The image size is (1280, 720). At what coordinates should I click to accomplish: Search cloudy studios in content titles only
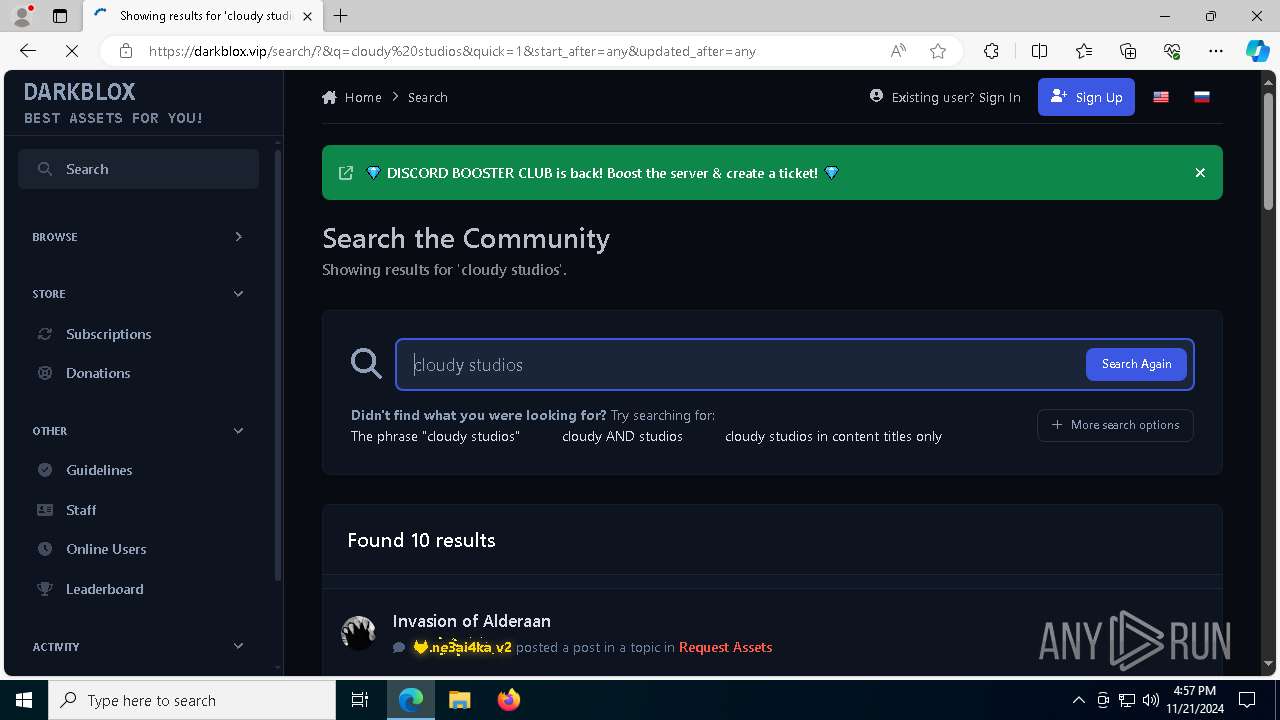pos(833,436)
